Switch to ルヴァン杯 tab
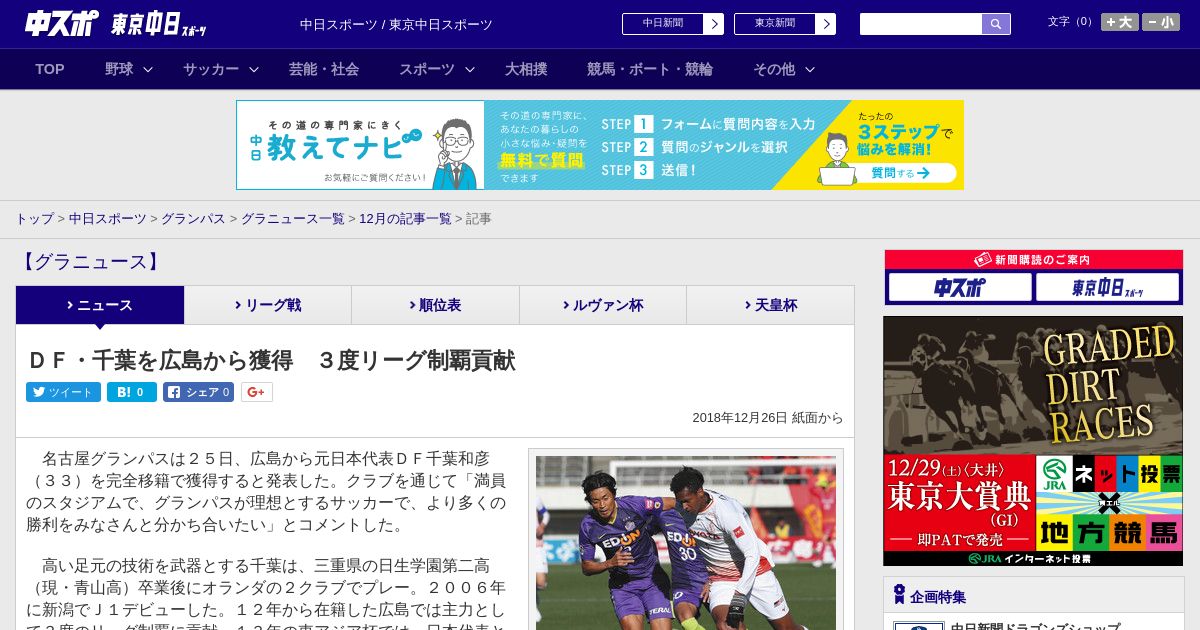1200x630 pixels. coord(603,305)
